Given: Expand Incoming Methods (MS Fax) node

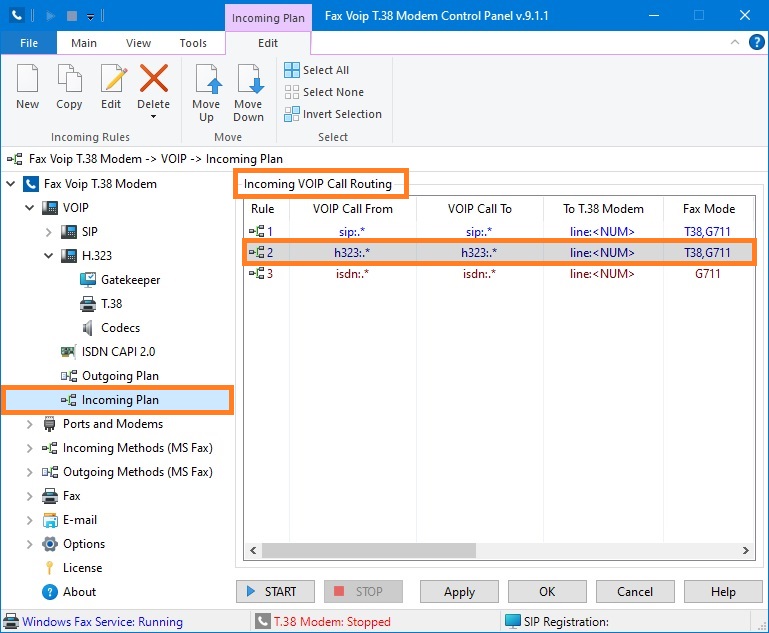Looking at the screenshot, I should [30, 448].
